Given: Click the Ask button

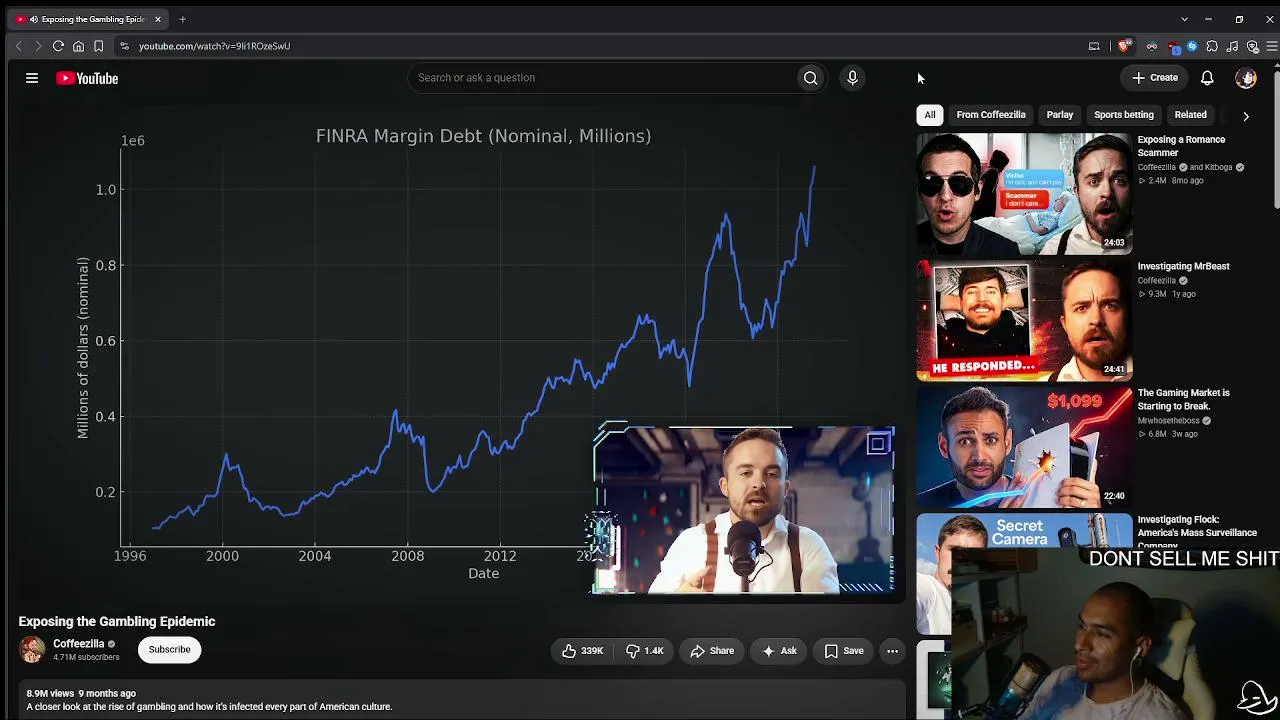Looking at the screenshot, I should coord(779,651).
